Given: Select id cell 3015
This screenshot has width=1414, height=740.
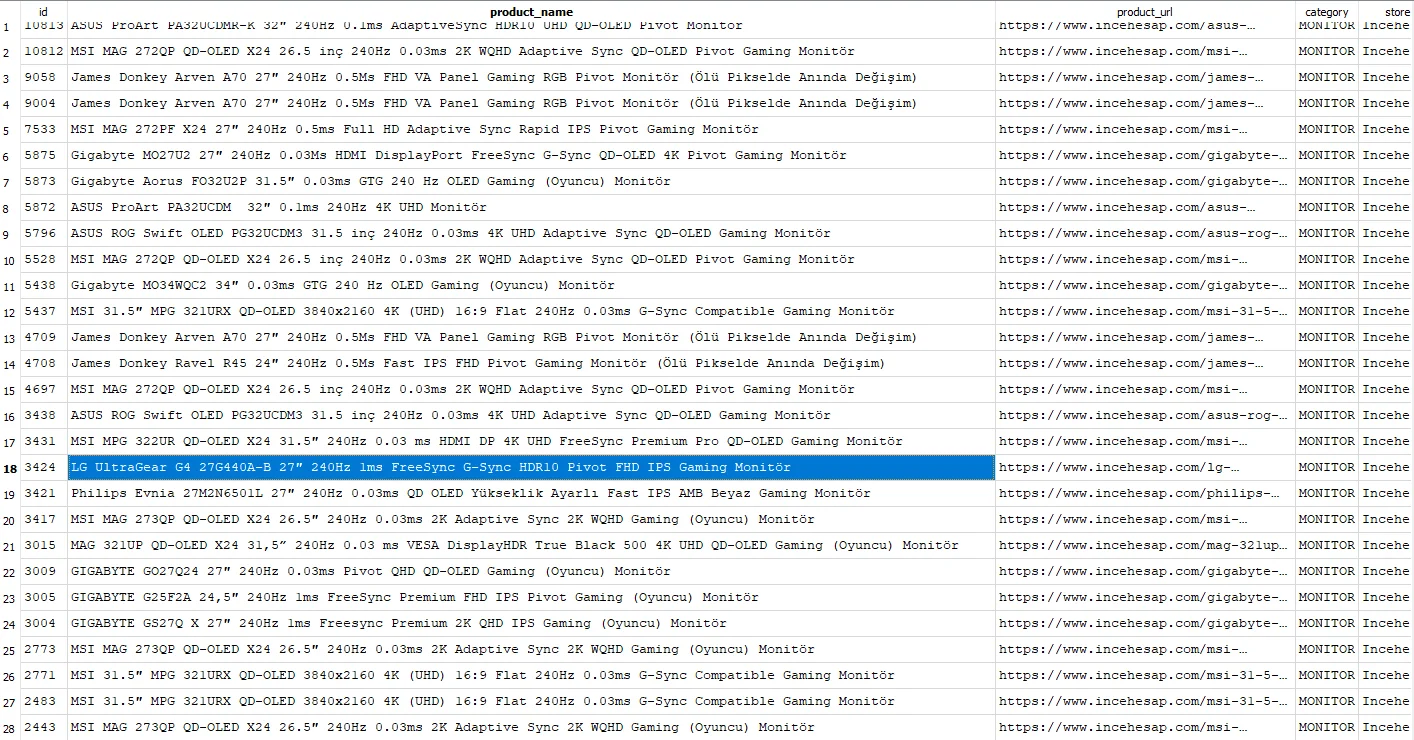Looking at the screenshot, I should point(43,545).
